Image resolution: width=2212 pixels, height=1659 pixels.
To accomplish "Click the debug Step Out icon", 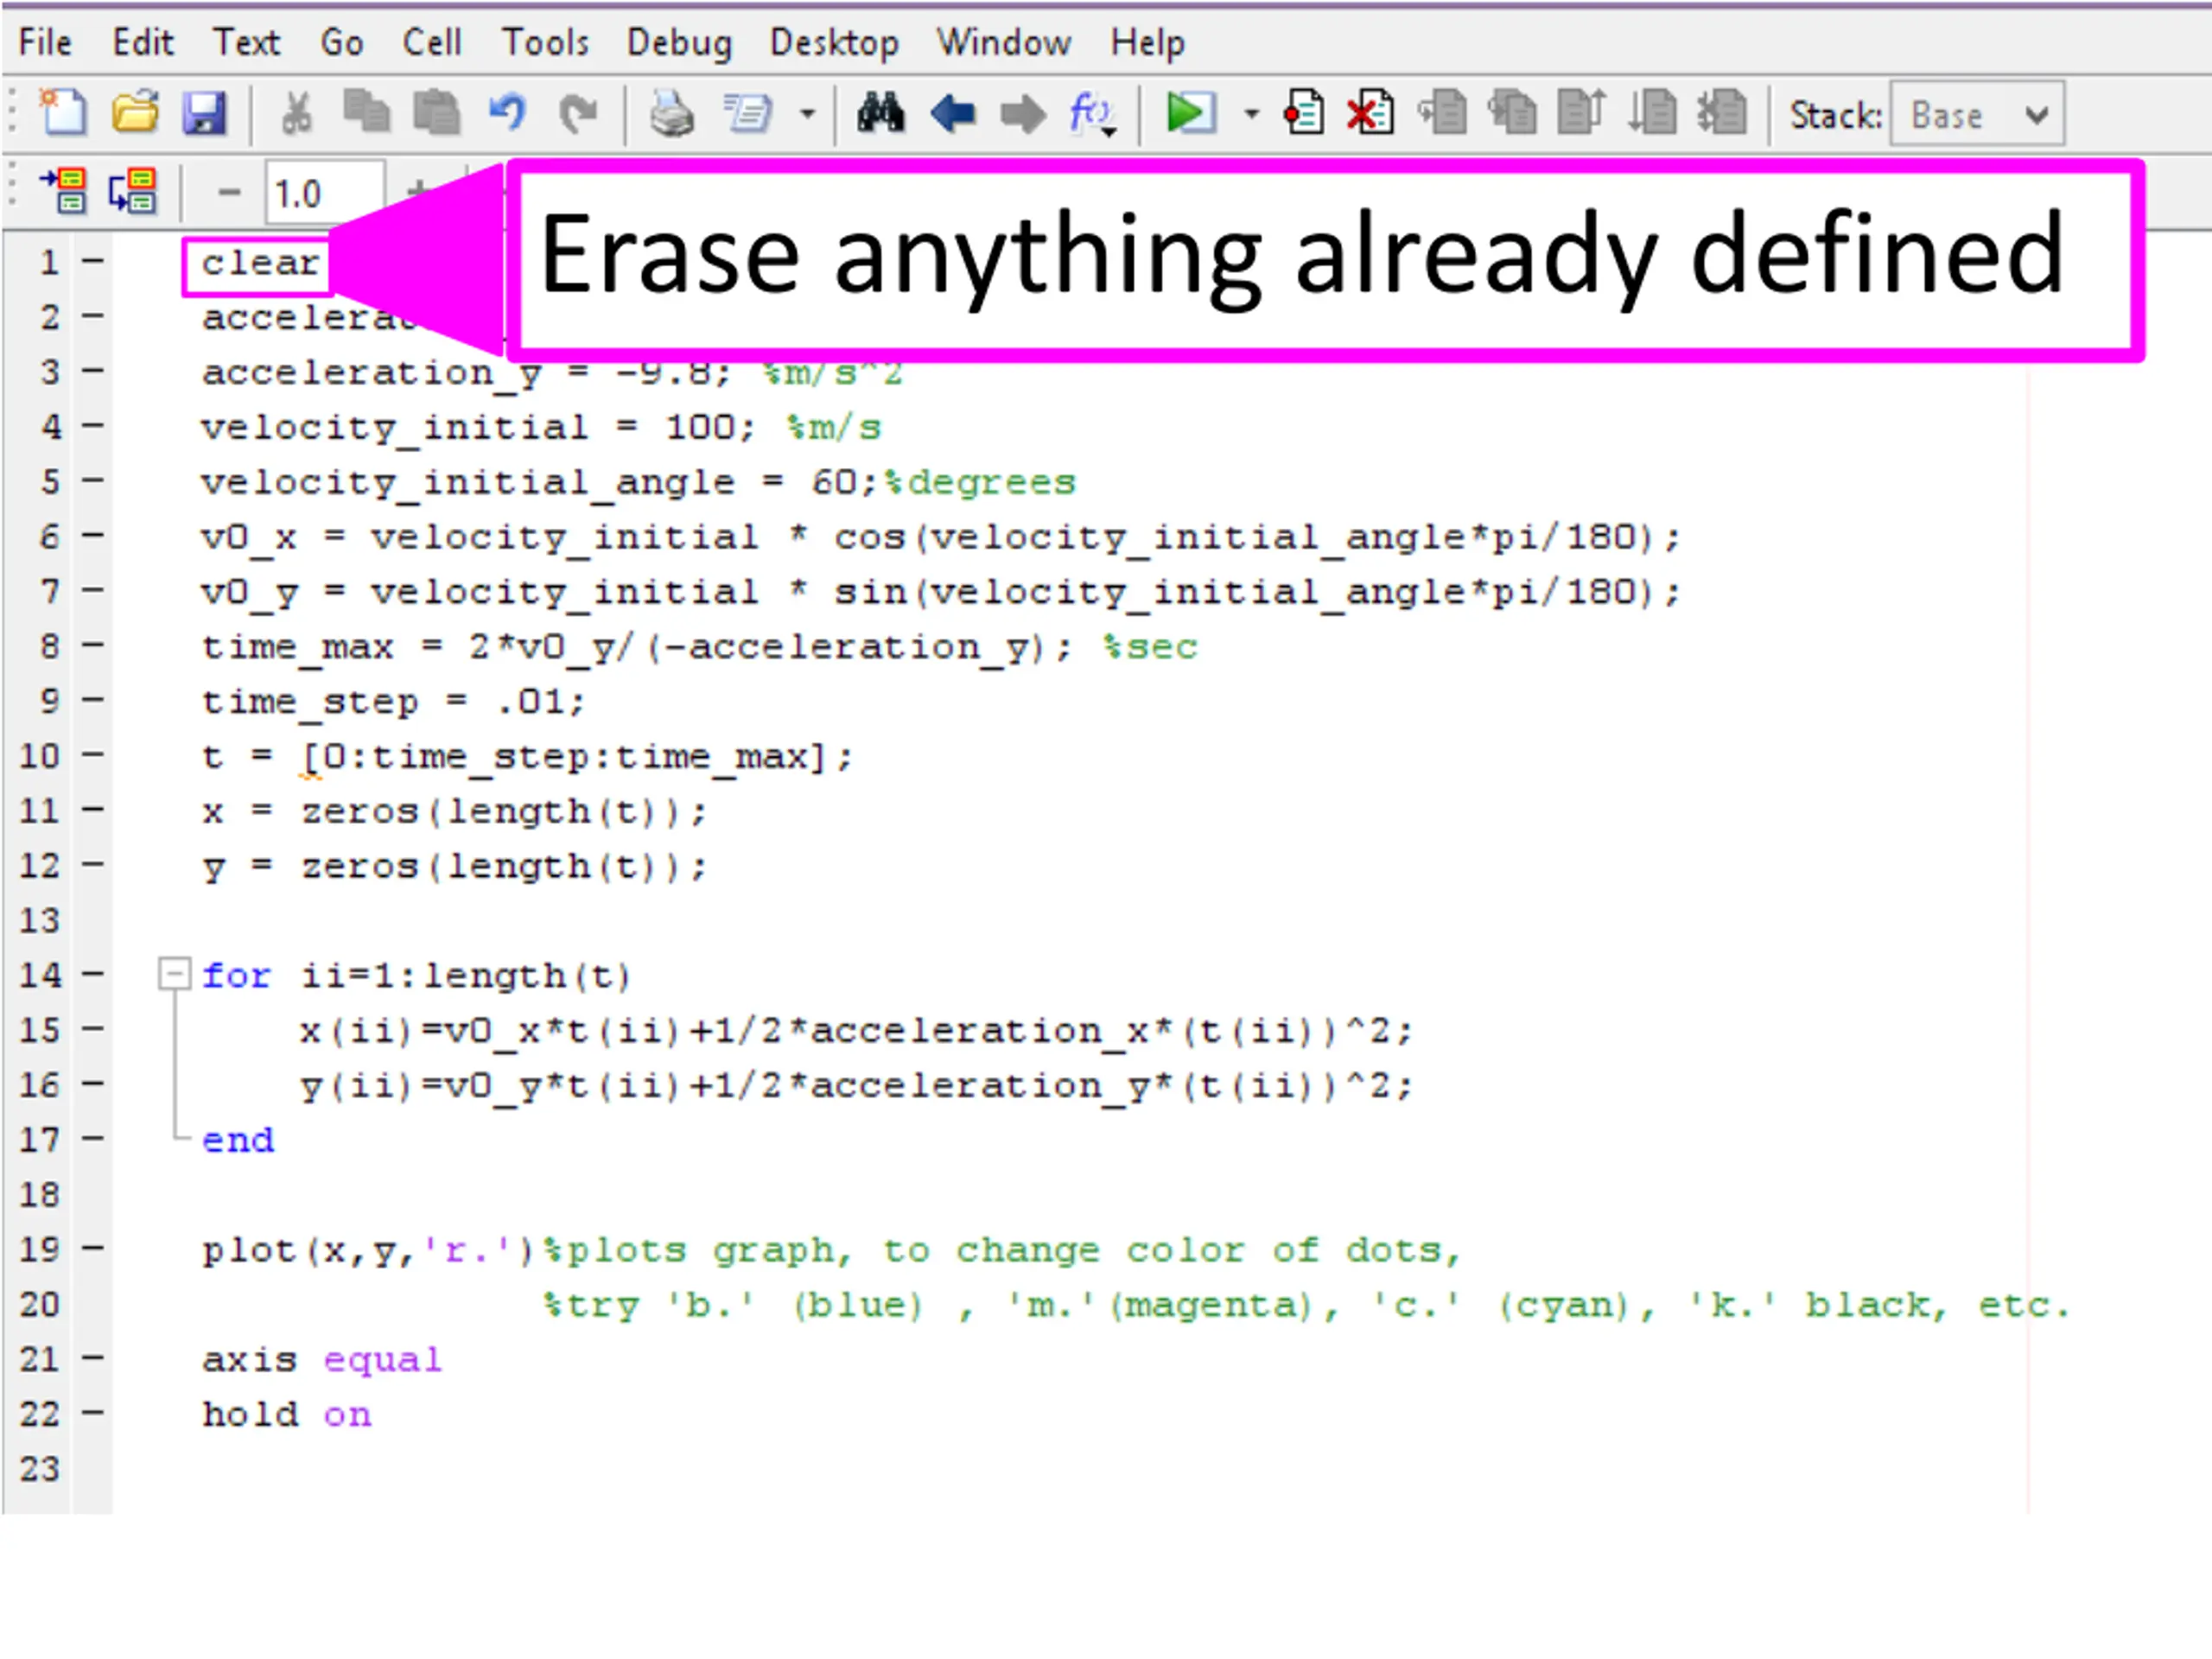I will pos(1582,112).
